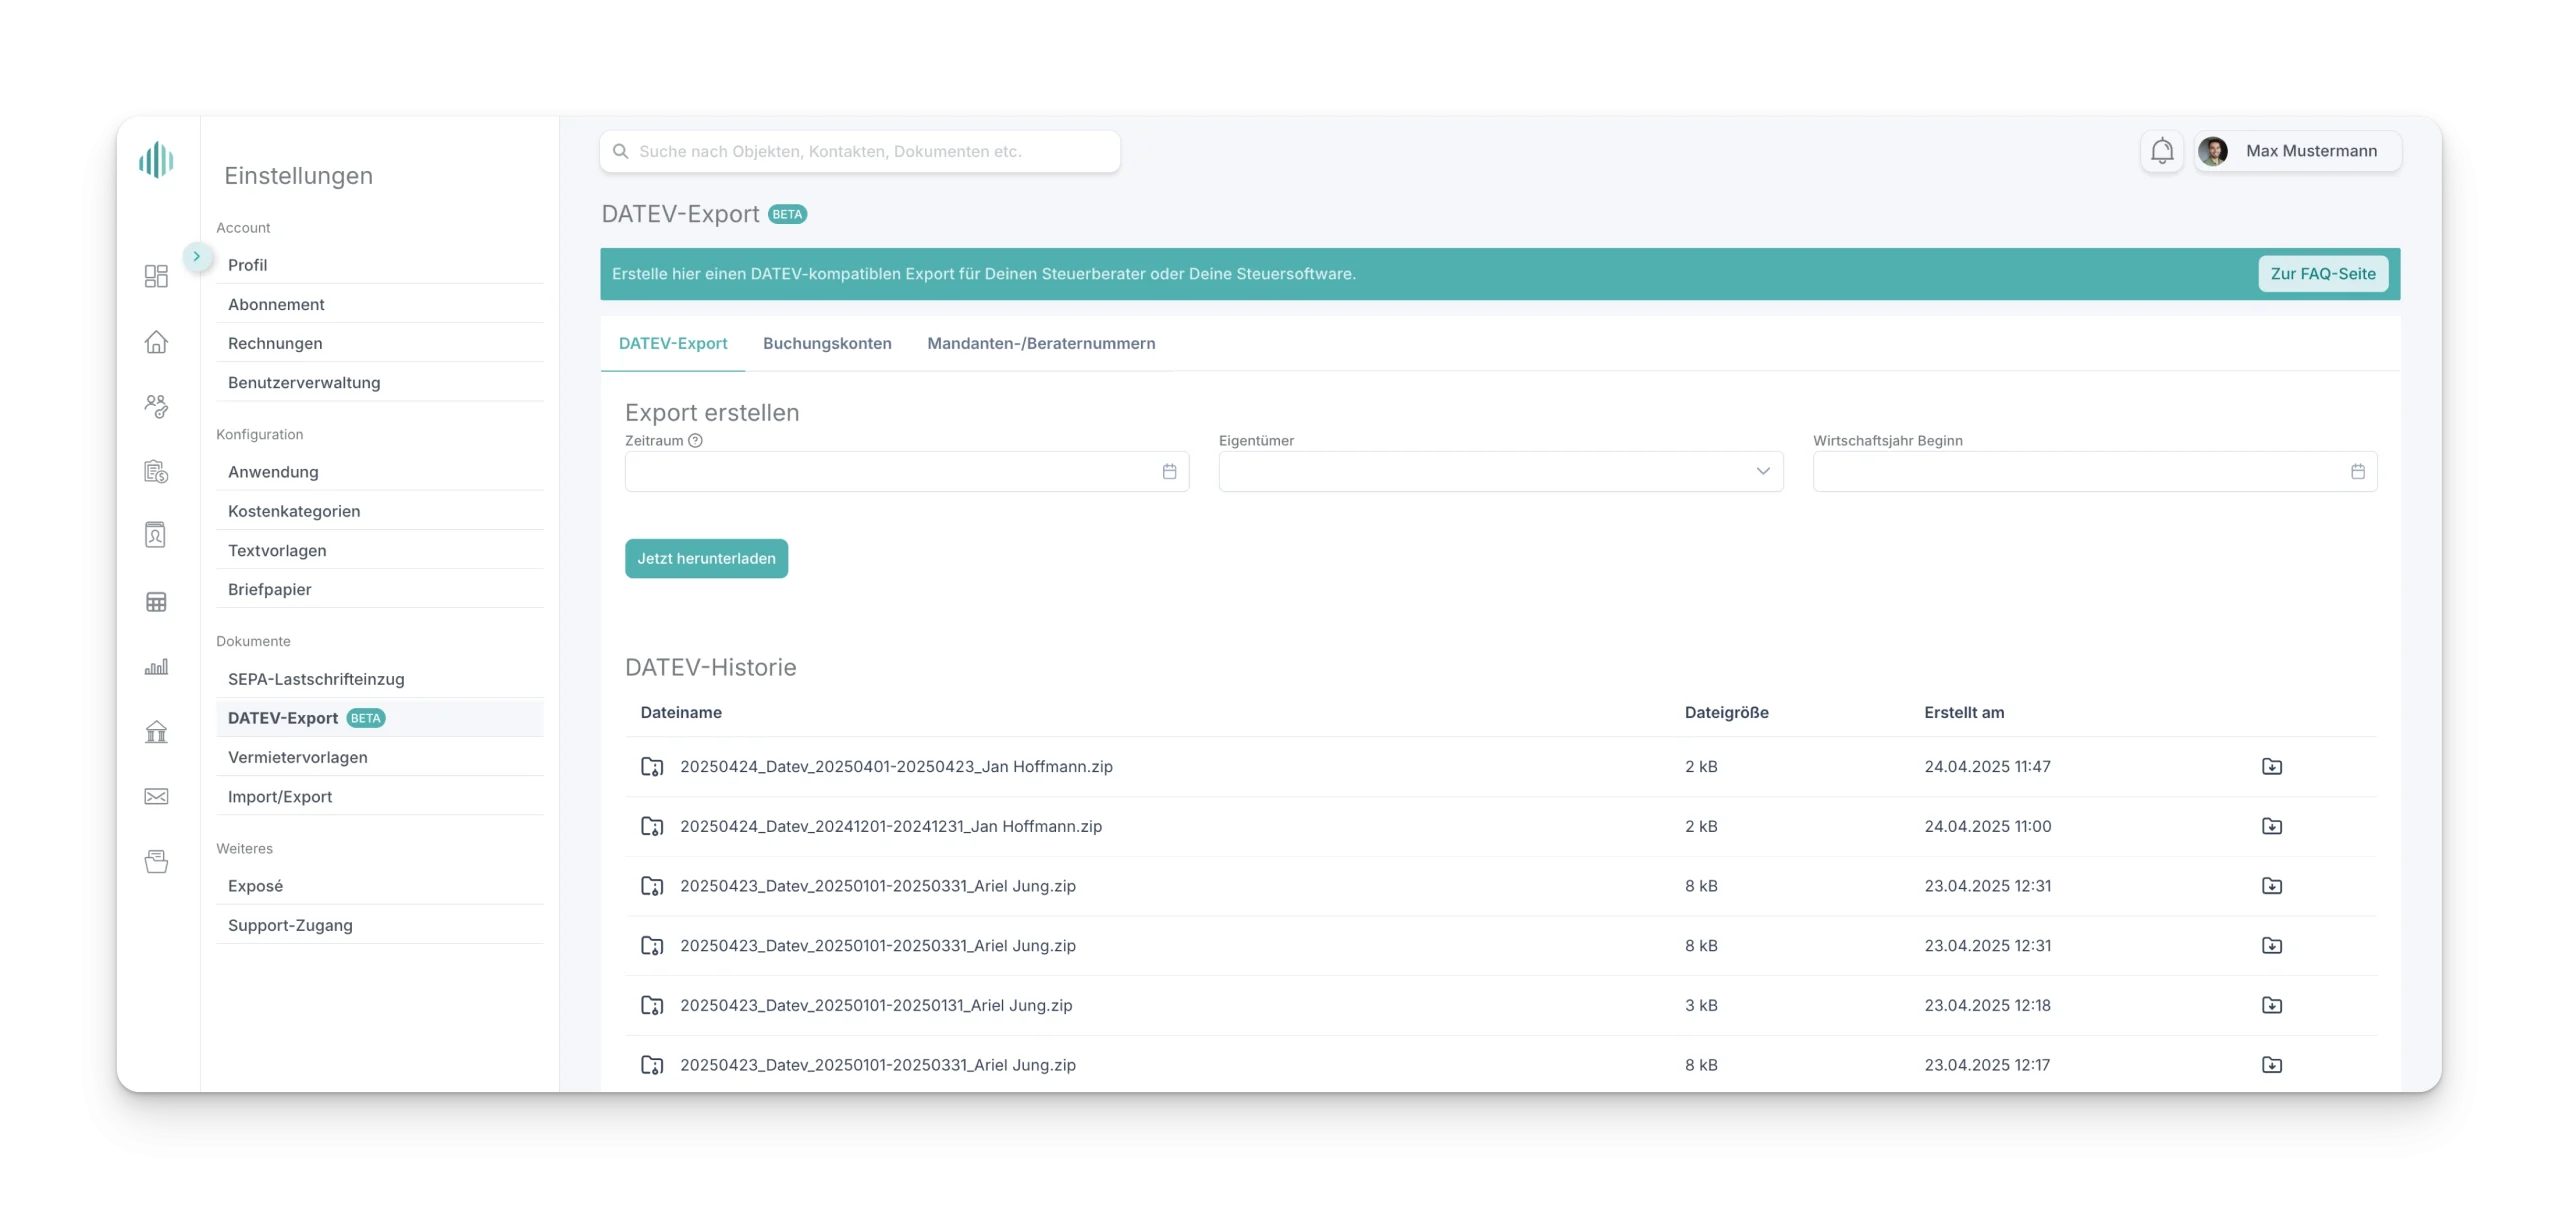Select DATEV-Export in settings menu
This screenshot has height=1209, width=2560.
click(380, 718)
